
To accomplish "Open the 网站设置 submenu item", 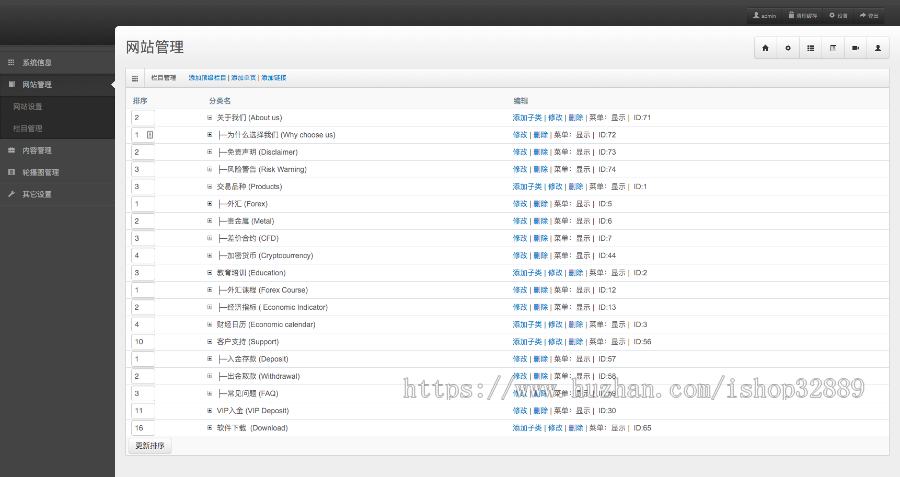I will [x=57, y=107].
